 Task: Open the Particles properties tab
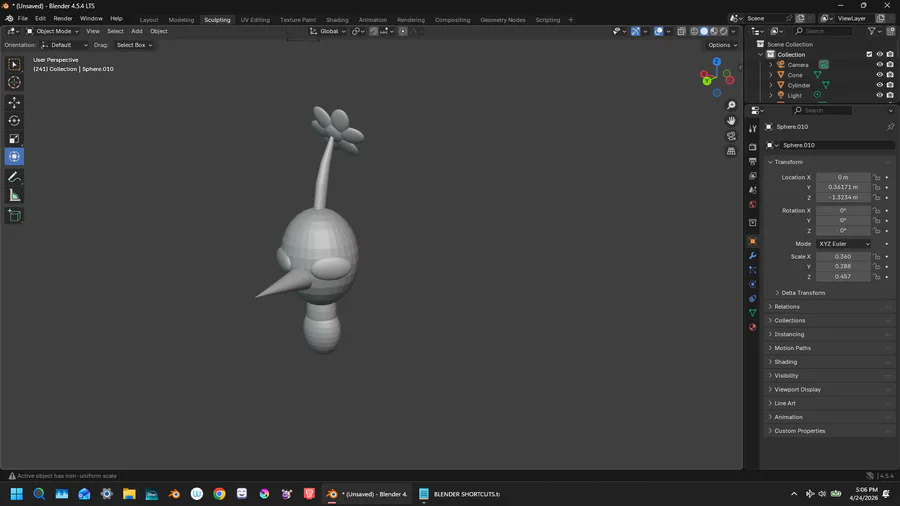click(x=752, y=270)
